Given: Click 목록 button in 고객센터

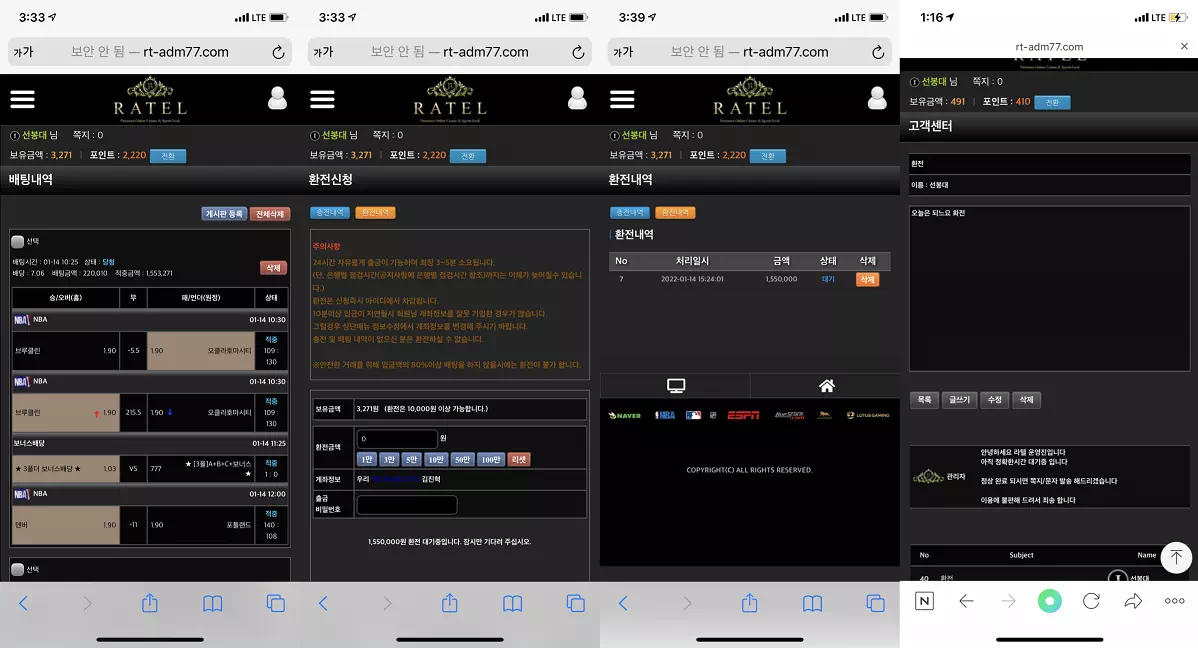Looking at the screenshot, I should [x=924, y=400].
